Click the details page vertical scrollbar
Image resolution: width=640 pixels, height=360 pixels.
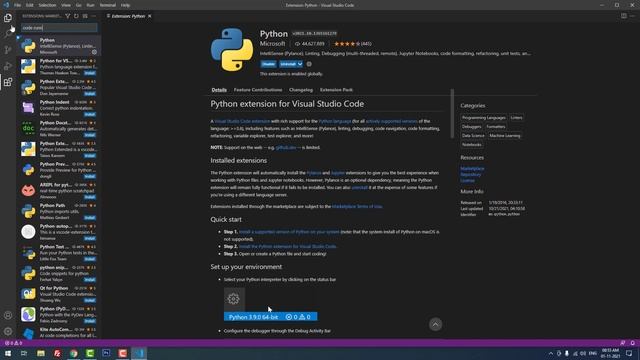[x=452, y=114]
